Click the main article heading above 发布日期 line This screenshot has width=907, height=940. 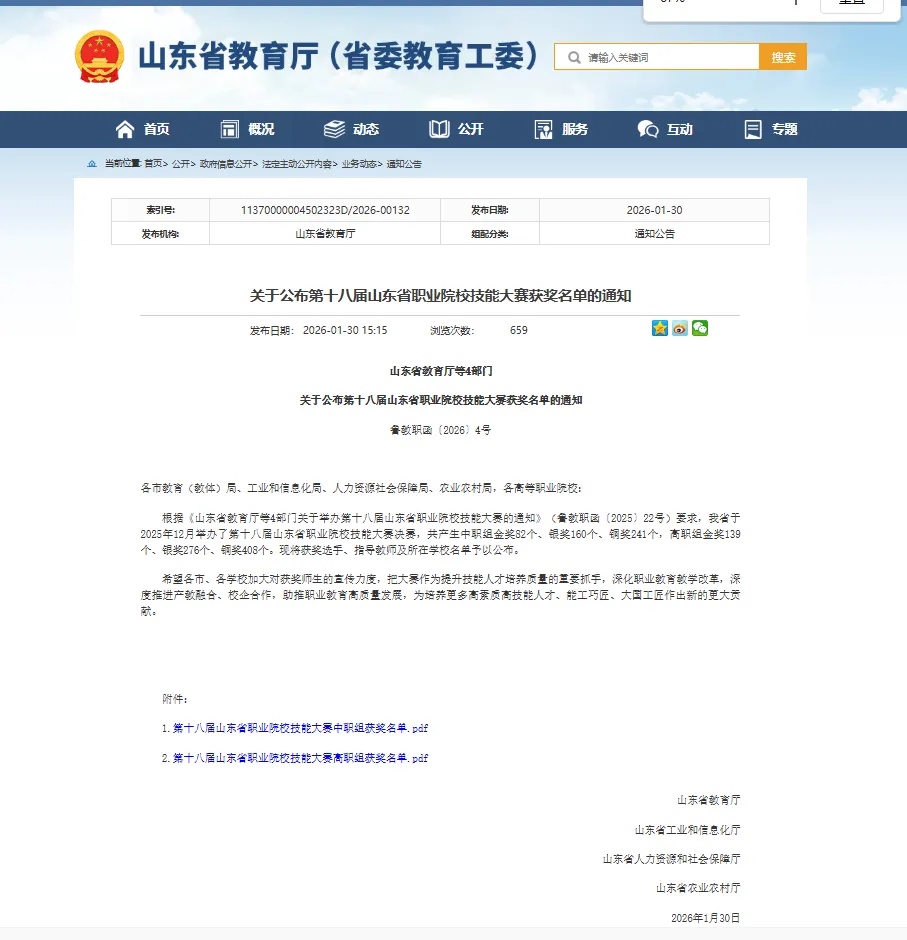[440, 296]
